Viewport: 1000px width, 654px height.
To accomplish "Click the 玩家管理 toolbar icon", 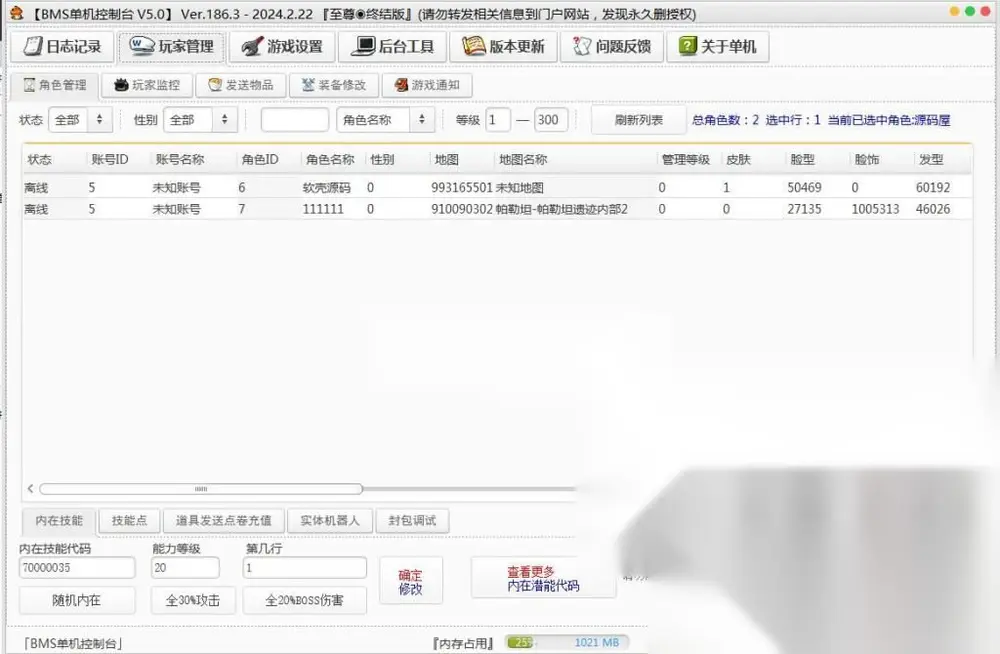I will (142, 45).
